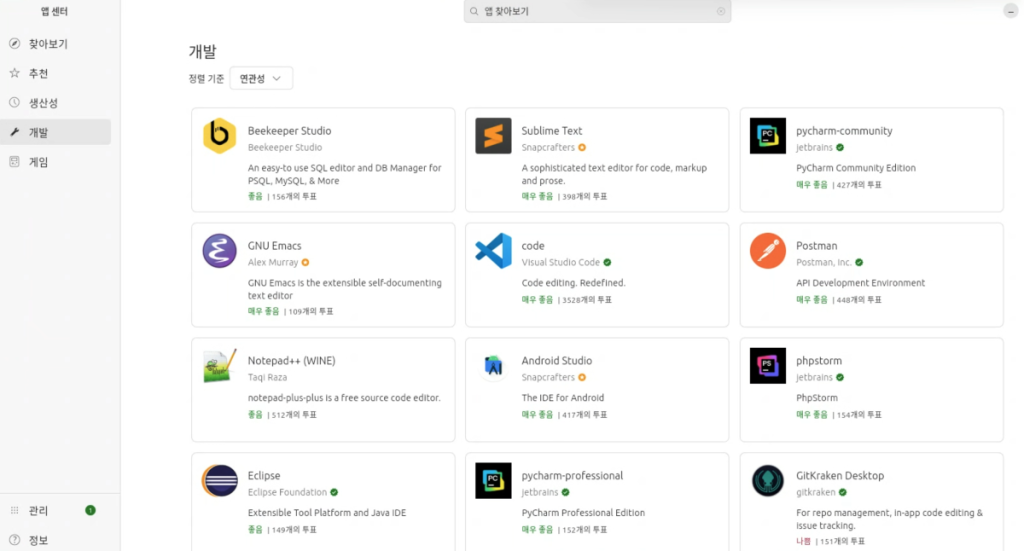
Task: Click the question mark icon beside 정보
Action: coord(14,539)
